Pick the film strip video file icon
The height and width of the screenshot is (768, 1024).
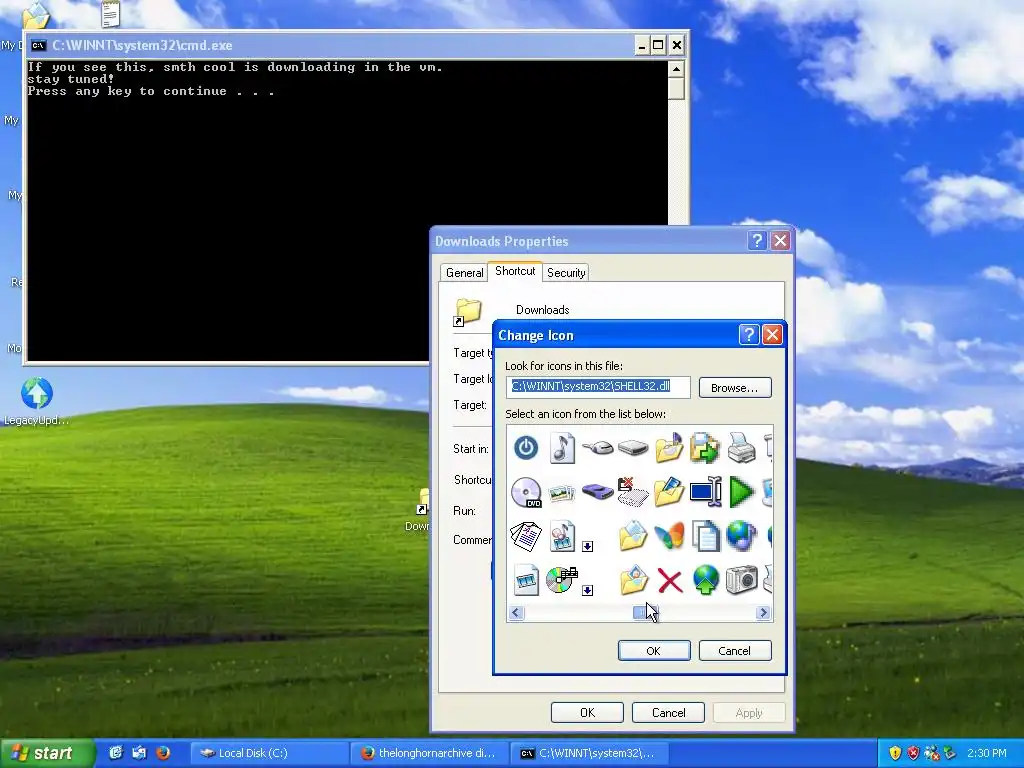(x=526, y=580)
